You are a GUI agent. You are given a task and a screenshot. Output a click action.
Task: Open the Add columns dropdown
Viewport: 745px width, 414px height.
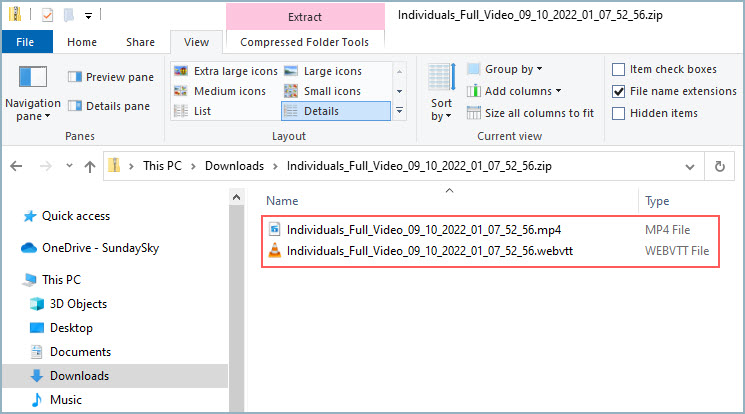coord(514,91)
